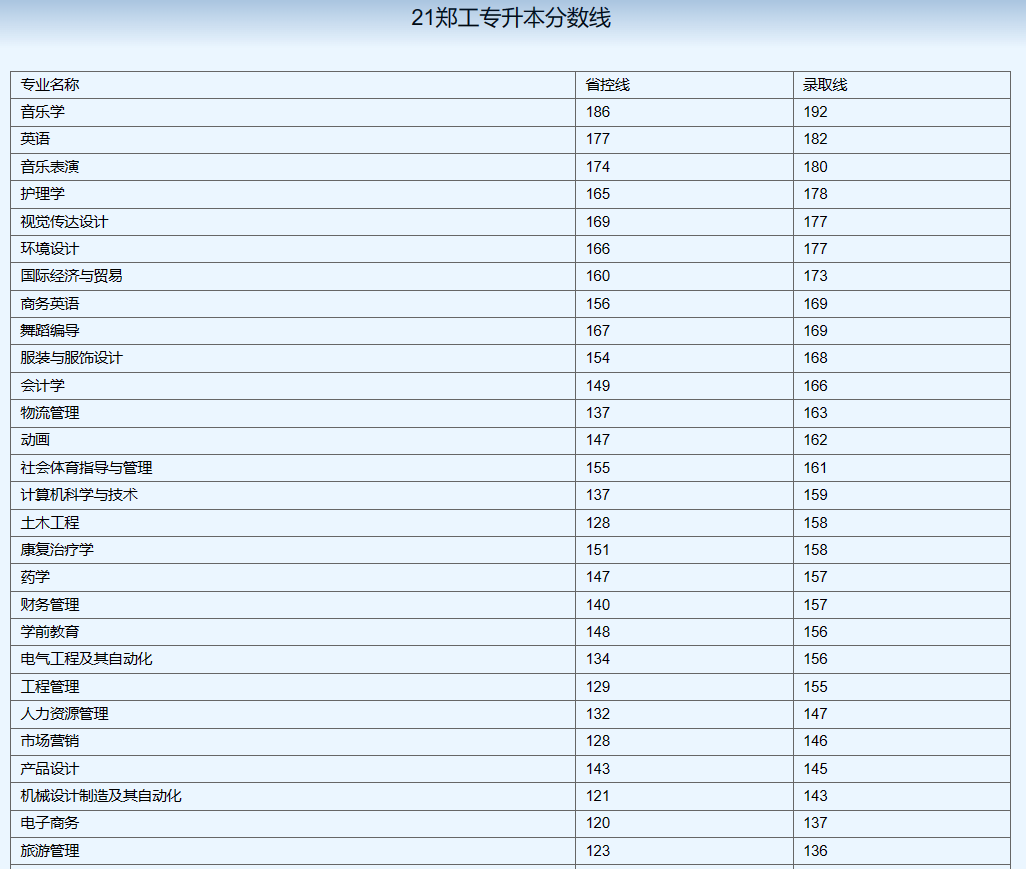
Task: Select the 视觉传达设计 major cell
Action: click(293, 222)
